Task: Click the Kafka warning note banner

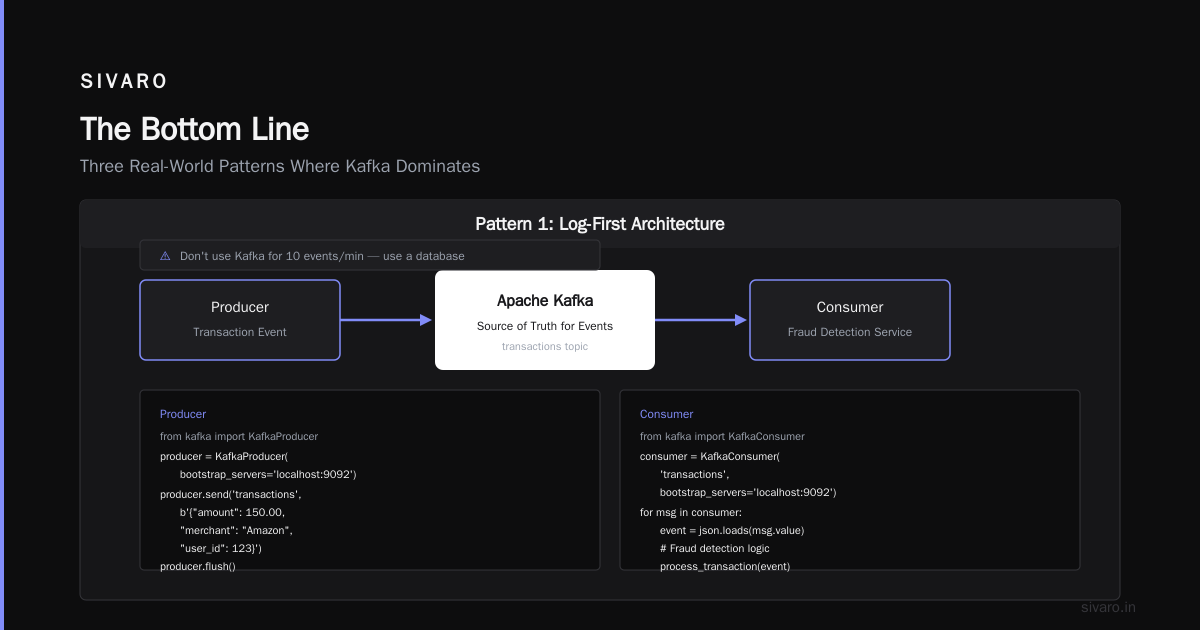Action: click(370, 256)
